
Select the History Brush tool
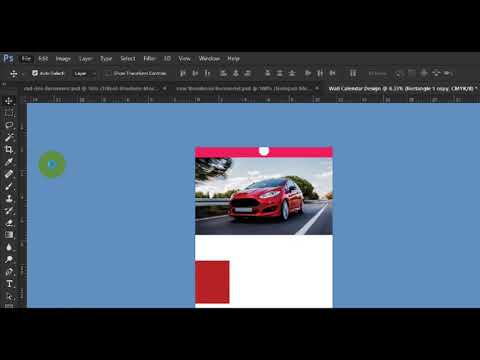click(x=9, y=210)
